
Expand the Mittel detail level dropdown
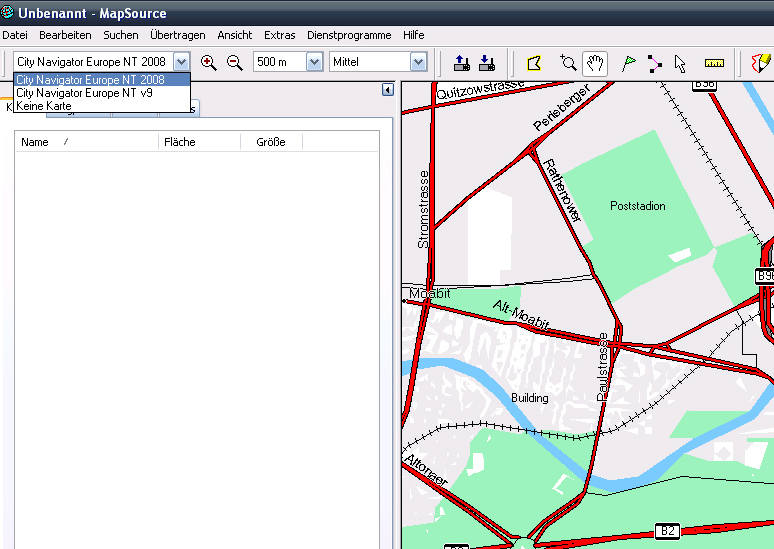coord(418,62)
